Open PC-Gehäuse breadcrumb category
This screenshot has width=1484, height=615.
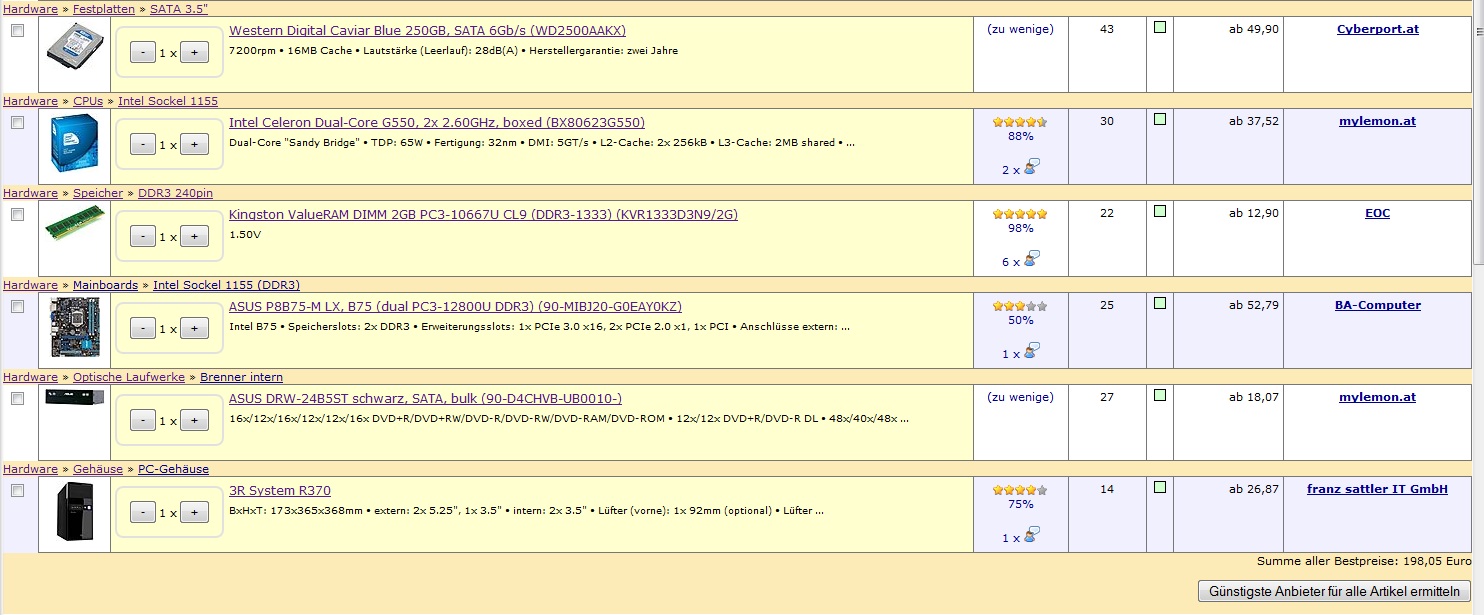click(x=173, y=469)
